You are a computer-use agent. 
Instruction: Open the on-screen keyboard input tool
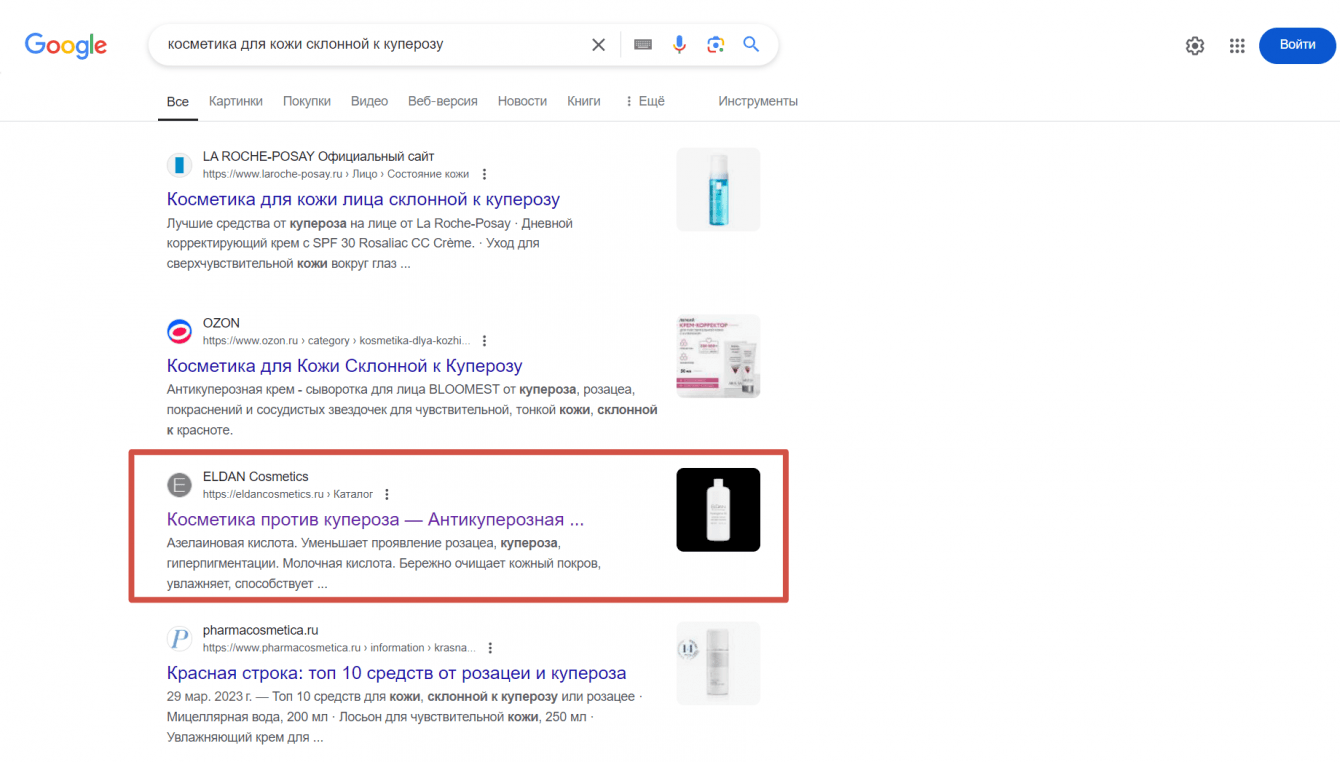[643, 45]
